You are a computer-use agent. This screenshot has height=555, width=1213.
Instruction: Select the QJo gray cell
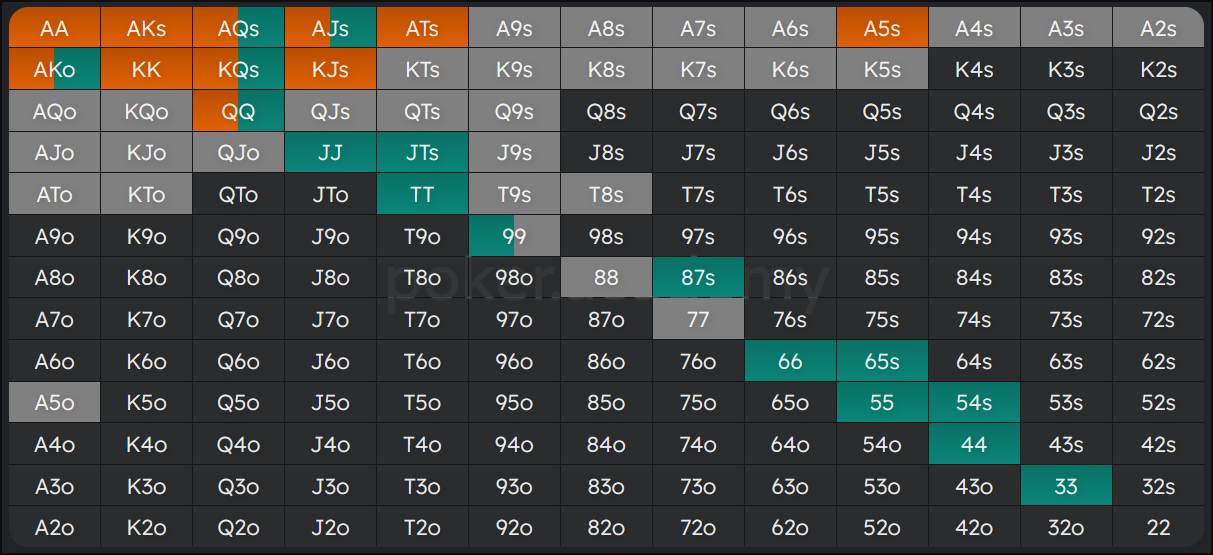coord(239,153)
